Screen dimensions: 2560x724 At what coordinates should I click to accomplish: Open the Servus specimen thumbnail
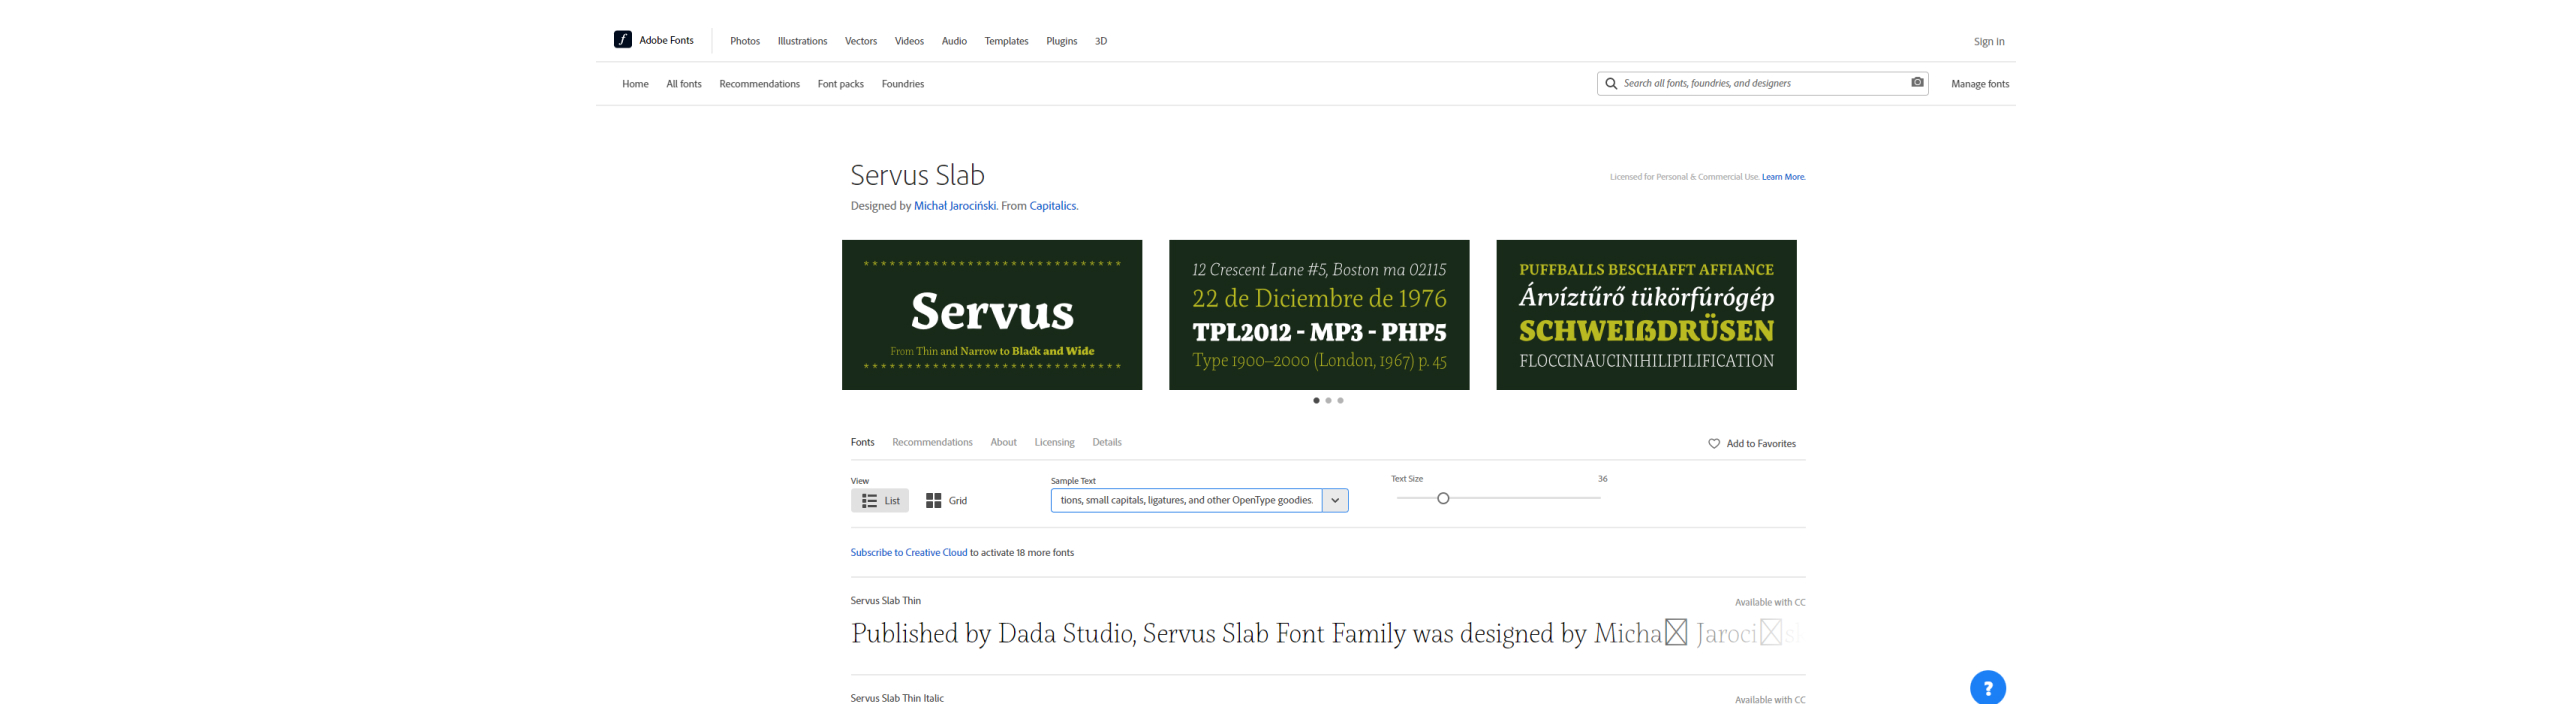click(x=991, y=315)
